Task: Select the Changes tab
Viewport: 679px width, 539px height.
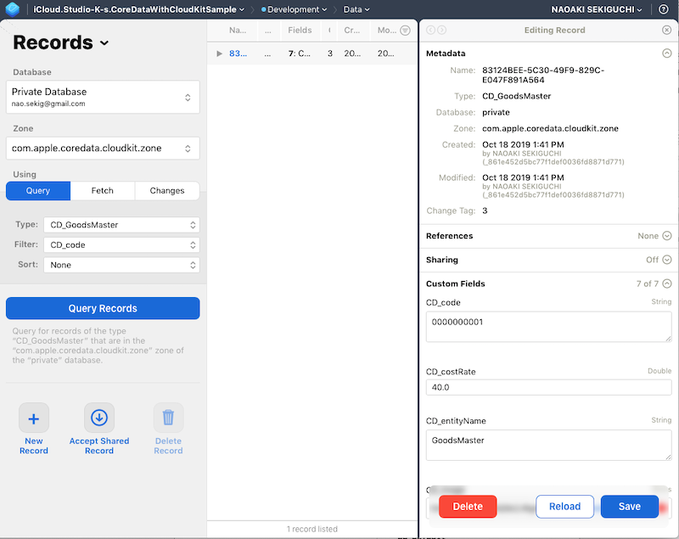Action: (167, 191)
